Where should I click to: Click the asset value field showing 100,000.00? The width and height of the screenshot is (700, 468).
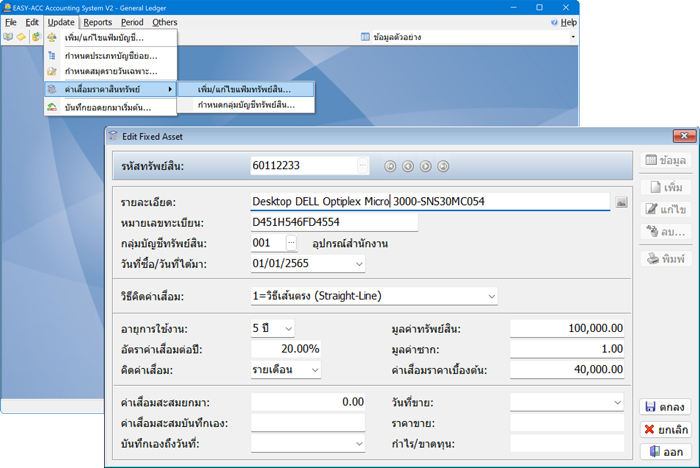[567, 328]
